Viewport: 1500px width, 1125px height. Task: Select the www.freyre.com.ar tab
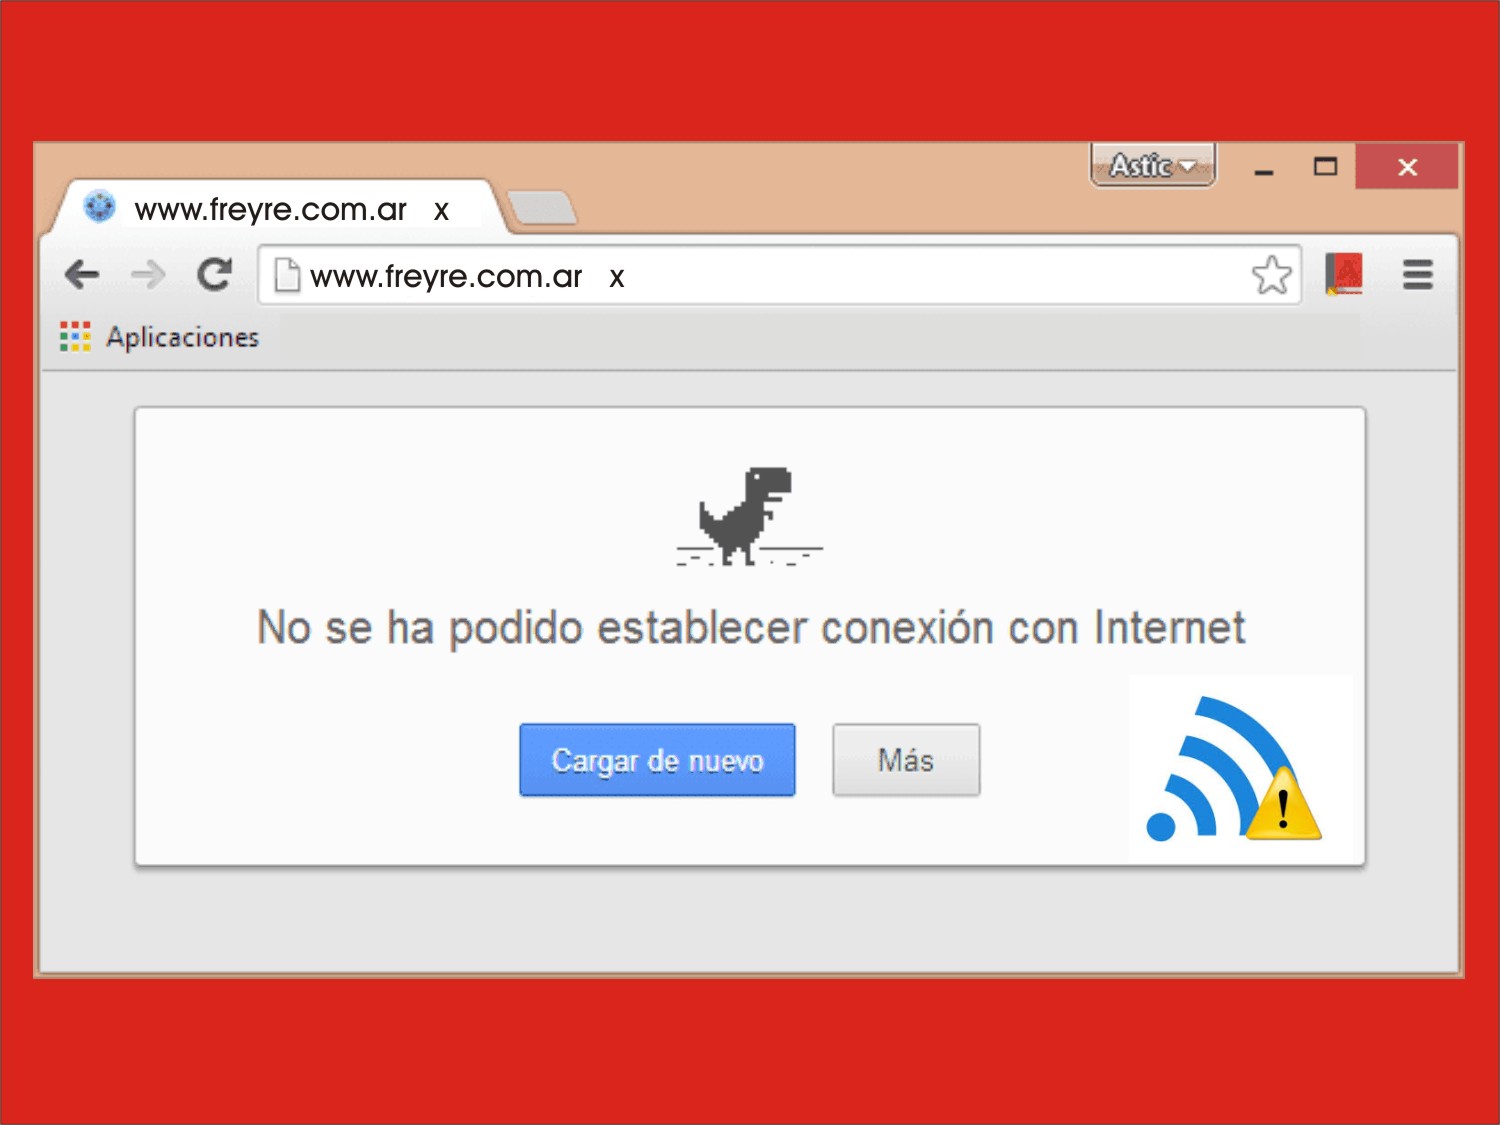coord(270,210)
